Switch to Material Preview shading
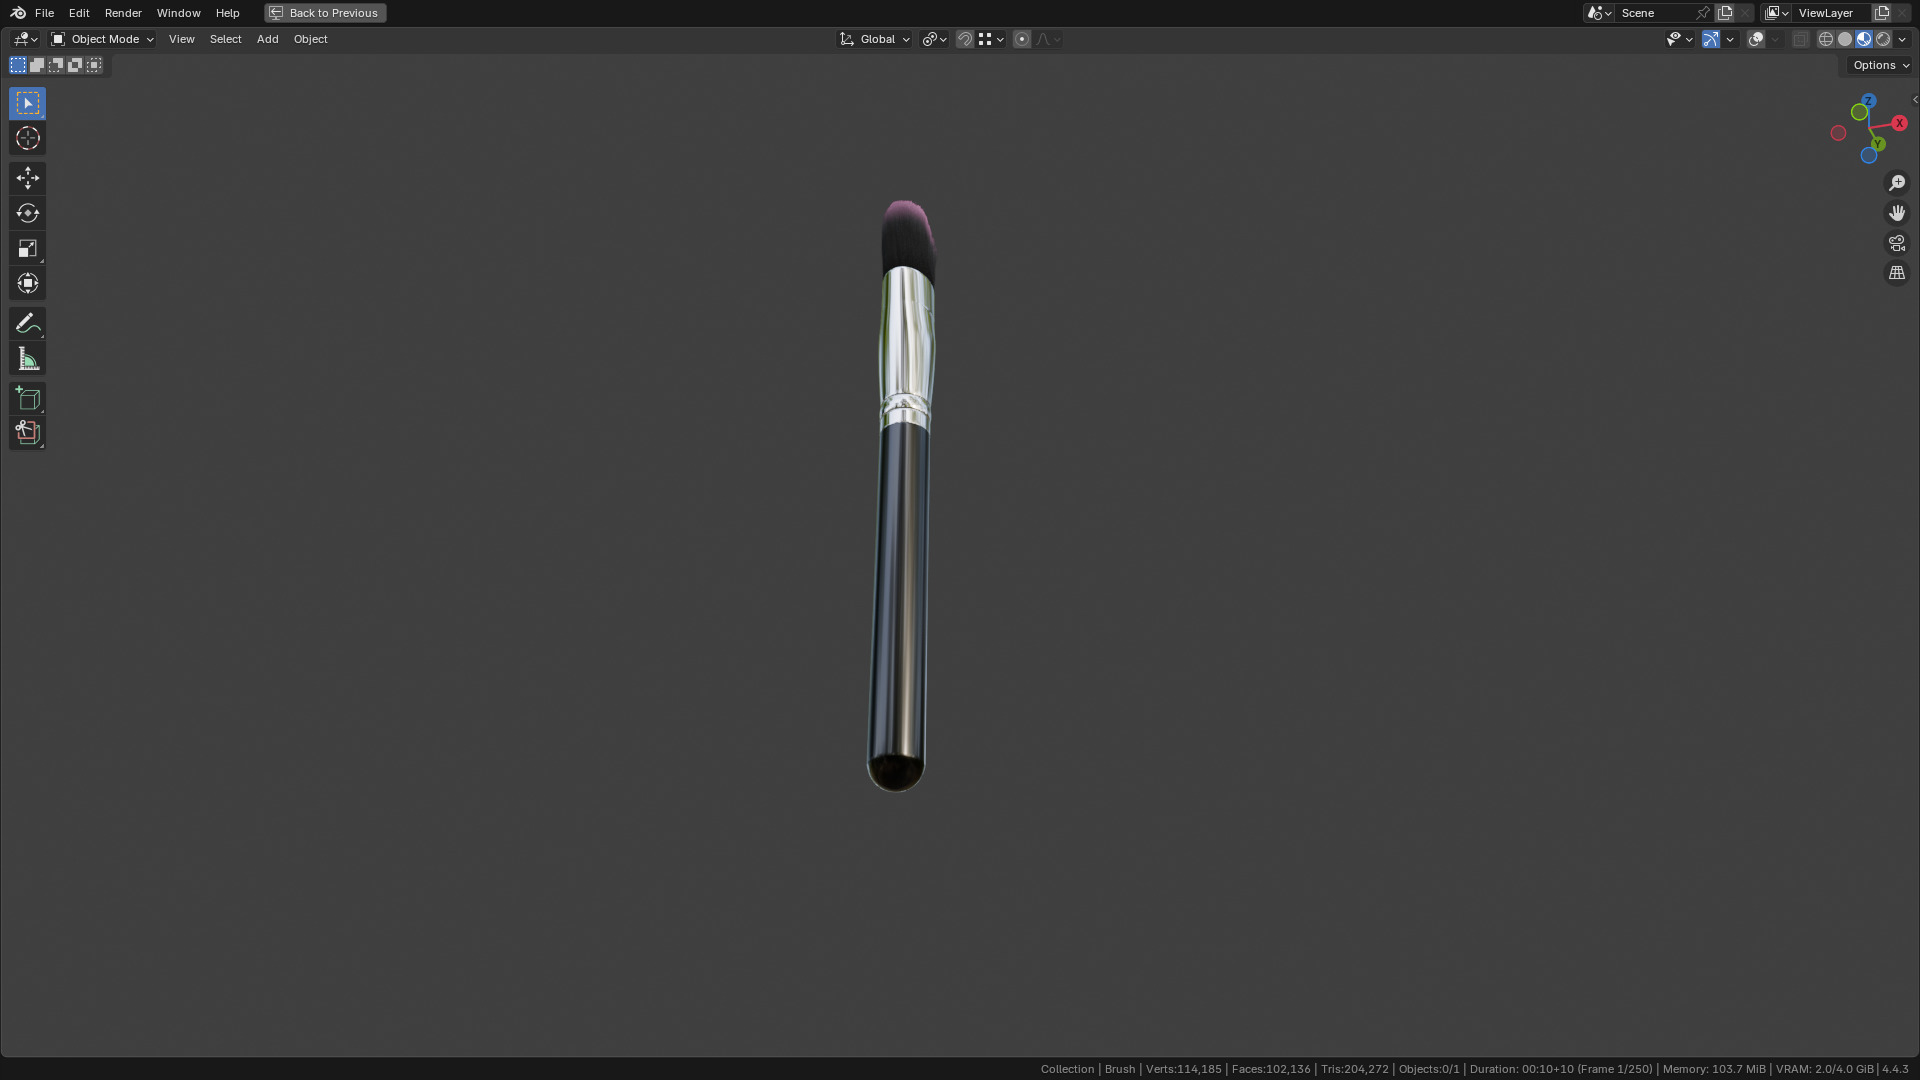 [x=1864, y=39]
